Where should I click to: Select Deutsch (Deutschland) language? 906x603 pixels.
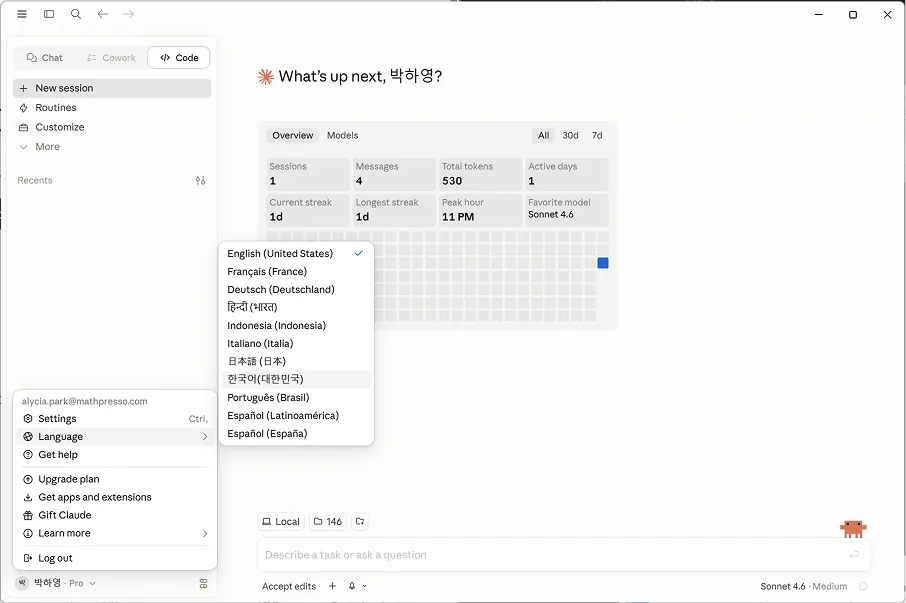296,289
